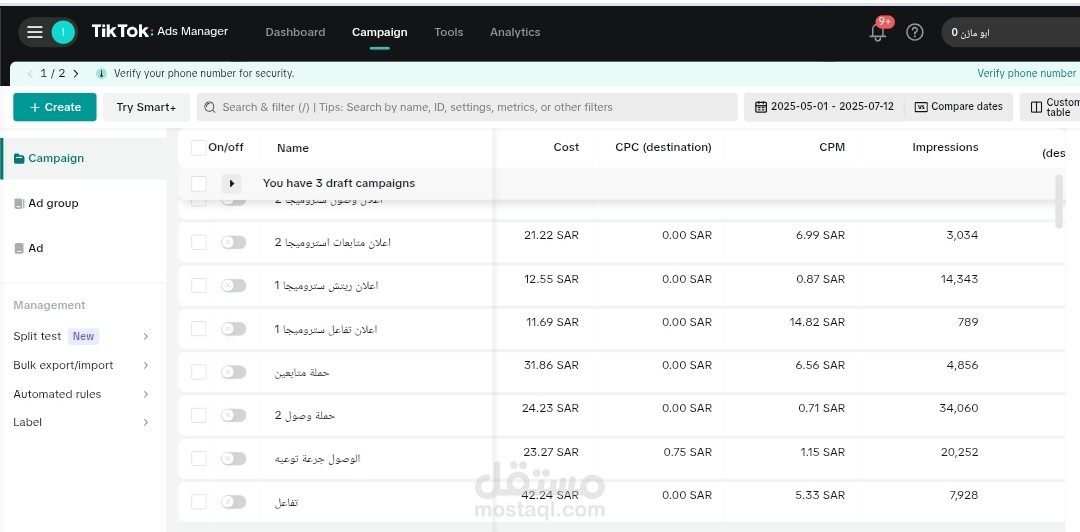Sort by the Cost column header

click(566, 147)
